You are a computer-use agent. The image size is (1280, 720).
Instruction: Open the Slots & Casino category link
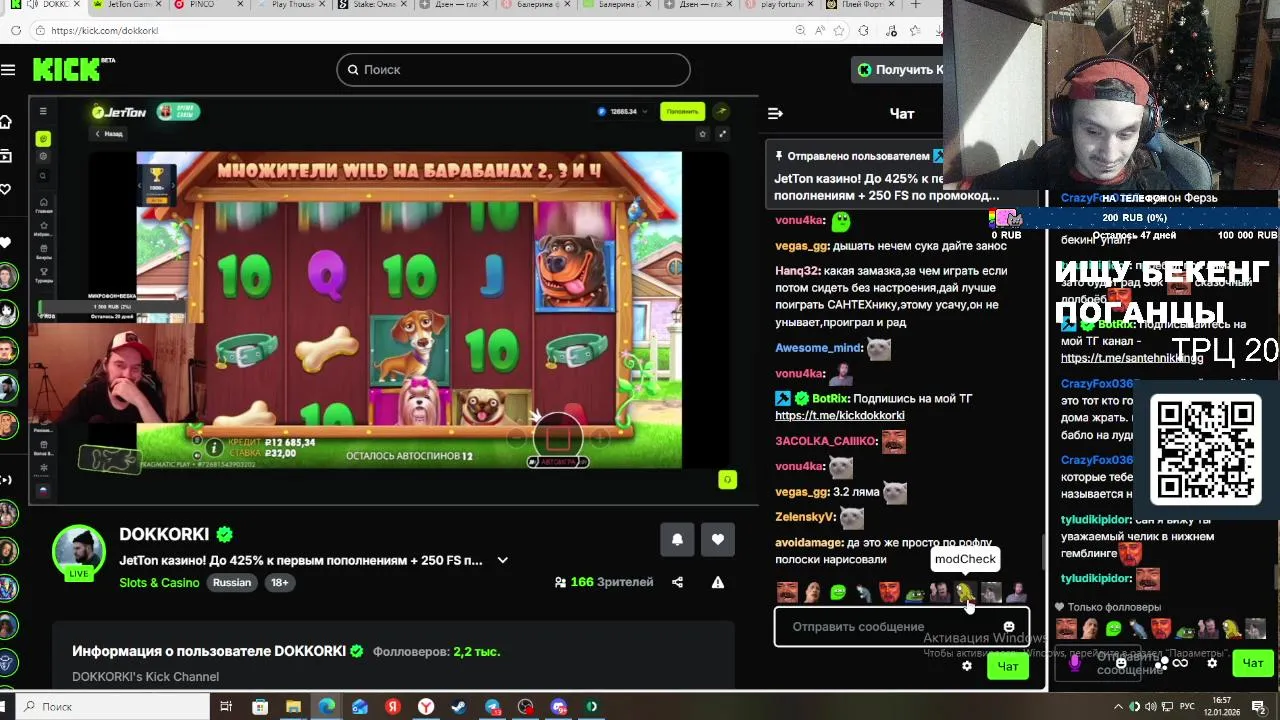pyautogui.click(x=159, y=582)
